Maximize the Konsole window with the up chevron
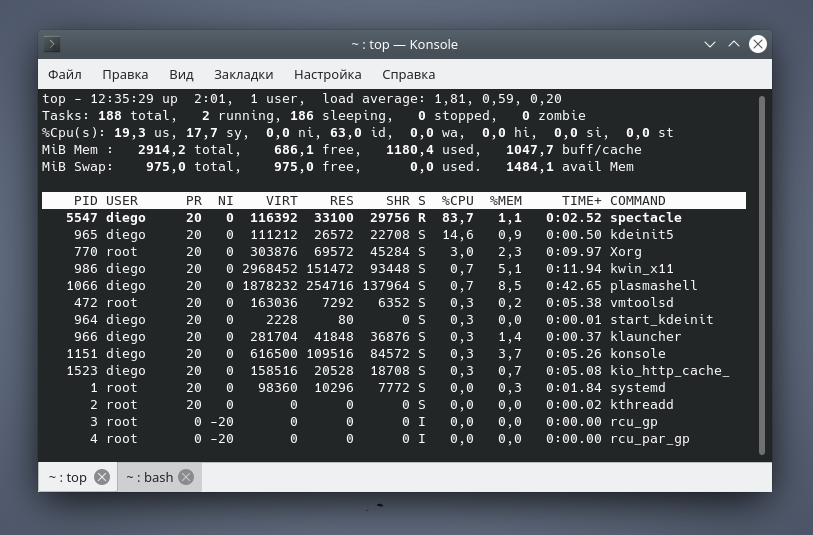Screen dimensions: 813x535 (x=734, y=44)
